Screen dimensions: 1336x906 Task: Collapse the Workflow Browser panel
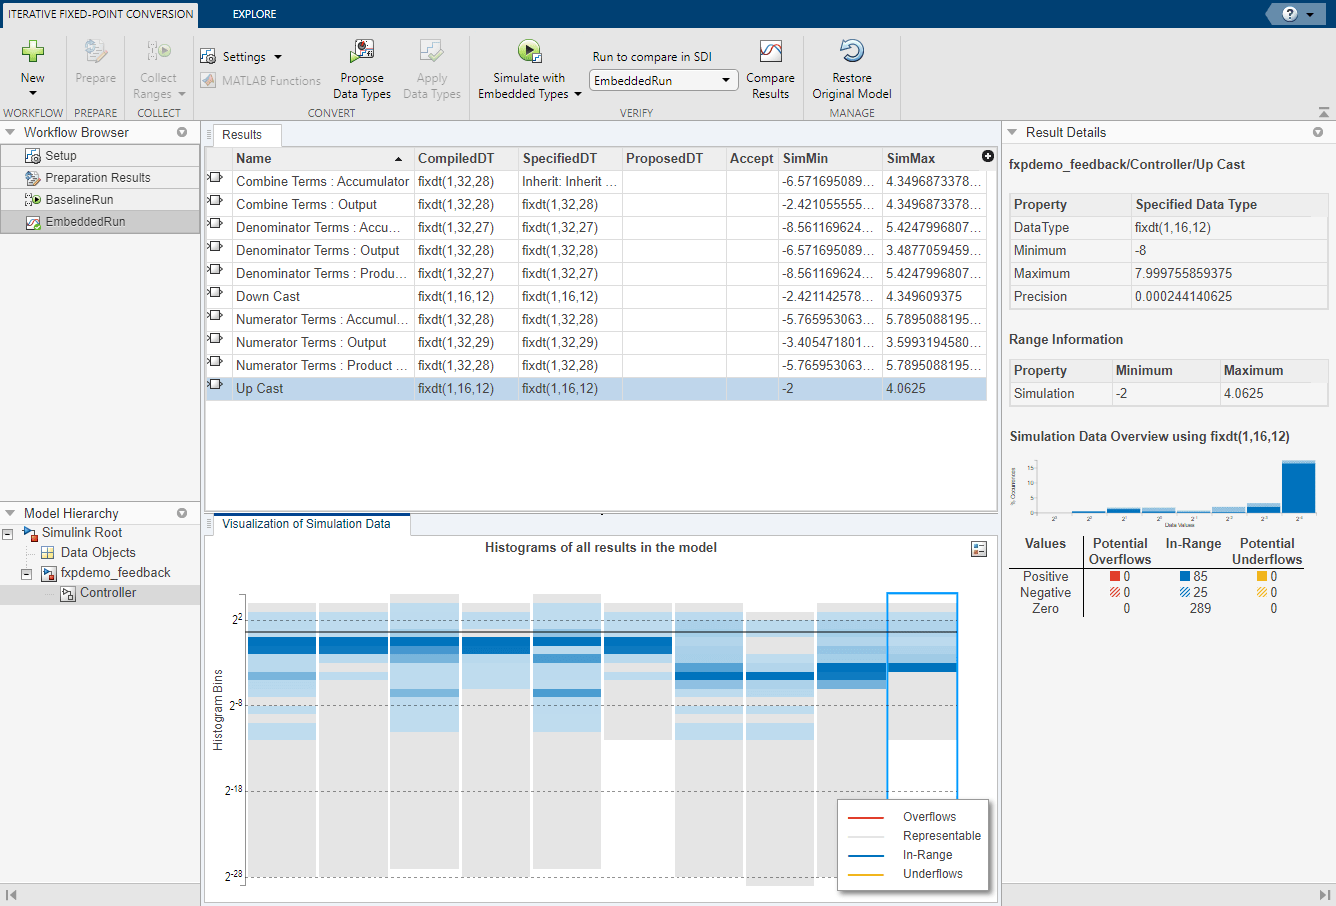click(10, 132)
